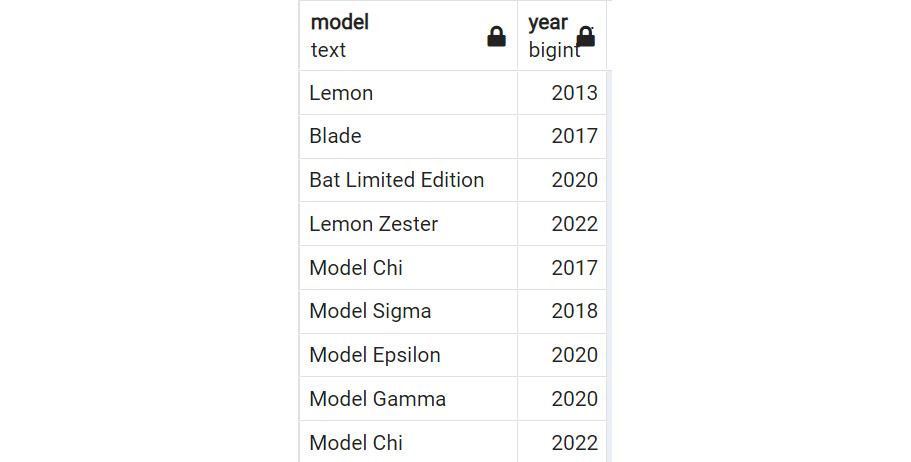Select the year column header
Screen dimensions: 911x462
(x=562, y=35)
